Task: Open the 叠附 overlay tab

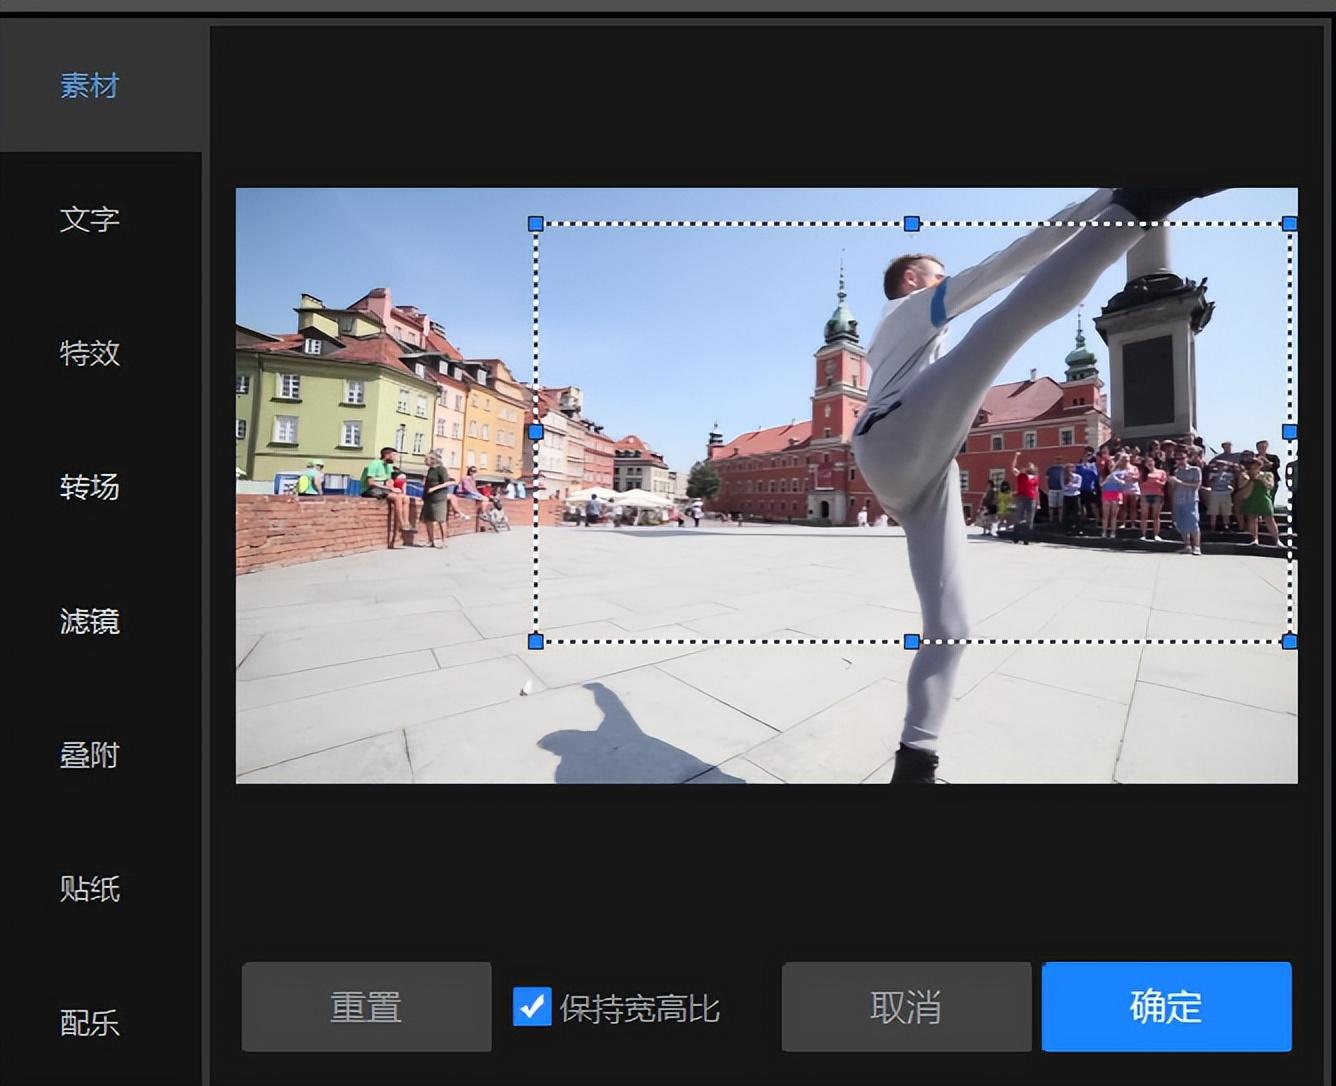Action: (x=90, y=755)
